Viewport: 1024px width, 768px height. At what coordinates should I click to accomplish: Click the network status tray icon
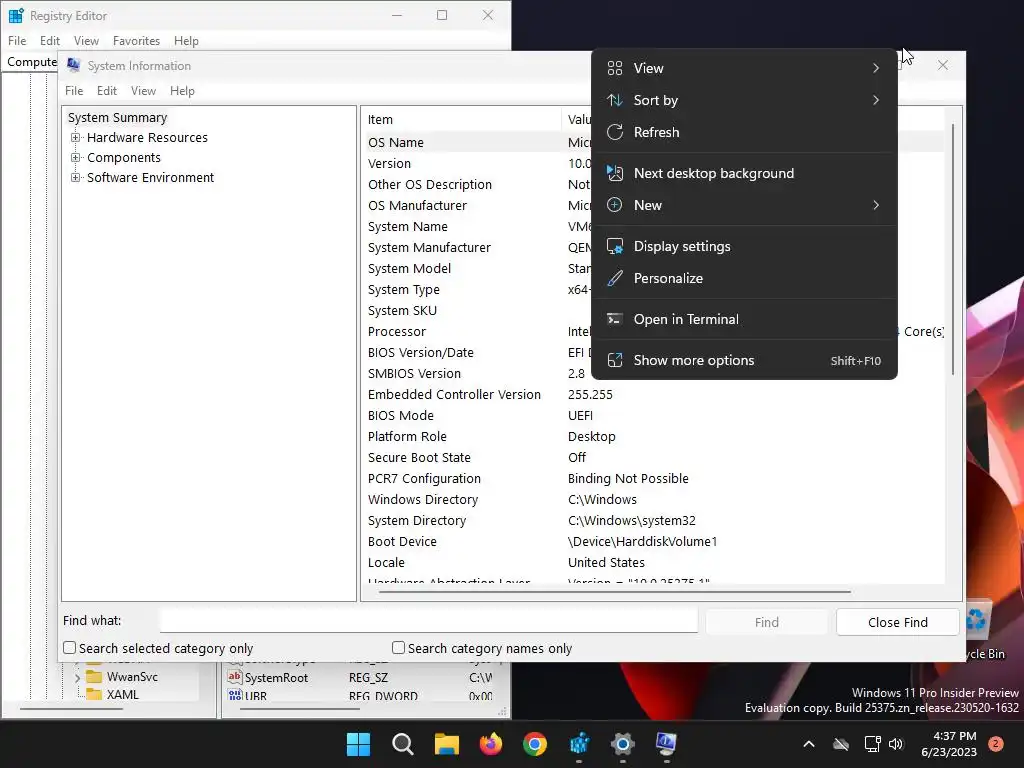[872, 744]
